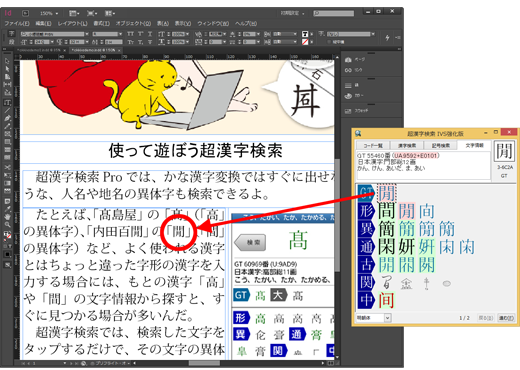Screen dimensions: 520x370
Task: Open the ウィンドウ(W) menu
Action: 213,23
